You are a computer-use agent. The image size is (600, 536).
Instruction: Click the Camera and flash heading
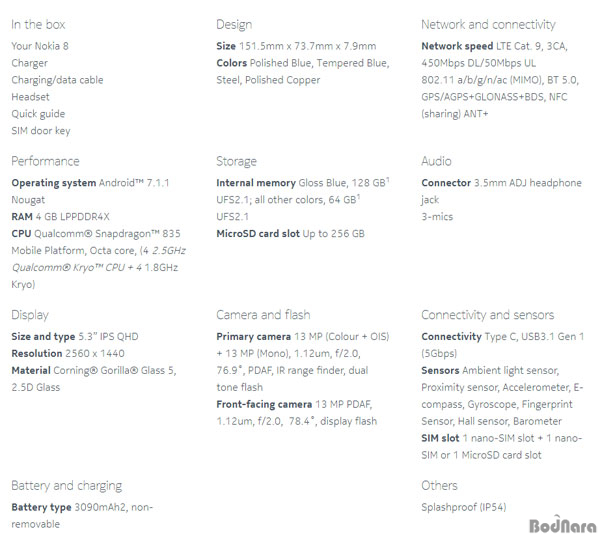[x=263, y=314]
